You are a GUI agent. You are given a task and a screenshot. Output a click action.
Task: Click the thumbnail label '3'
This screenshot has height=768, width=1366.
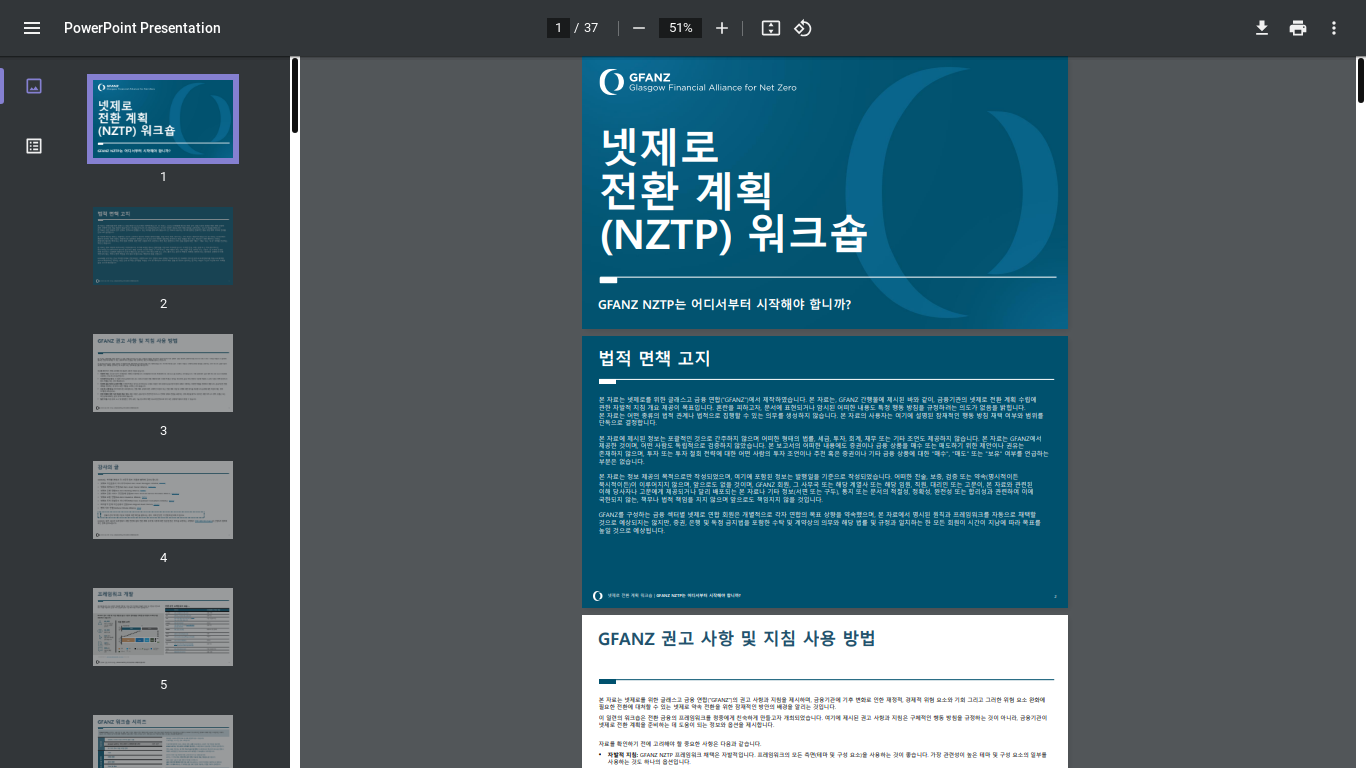click(x=163, y=431)
